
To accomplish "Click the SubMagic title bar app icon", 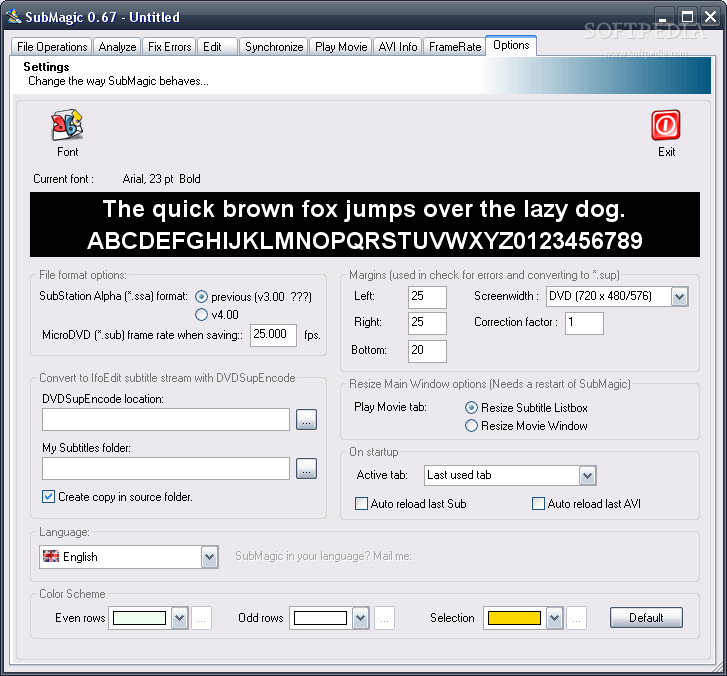I will [x=13, y=16].
